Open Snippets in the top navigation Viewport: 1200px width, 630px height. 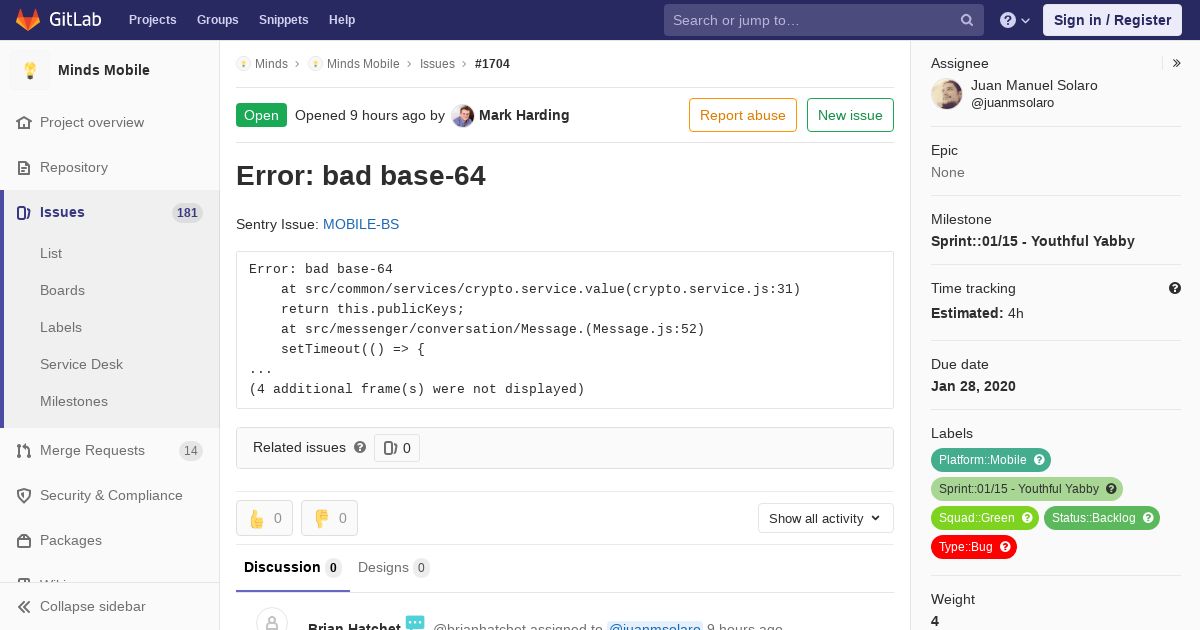(284, 20)
